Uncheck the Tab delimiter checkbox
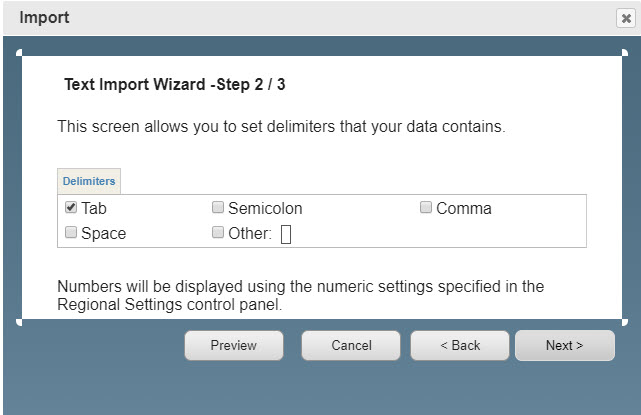 (71, 207)
